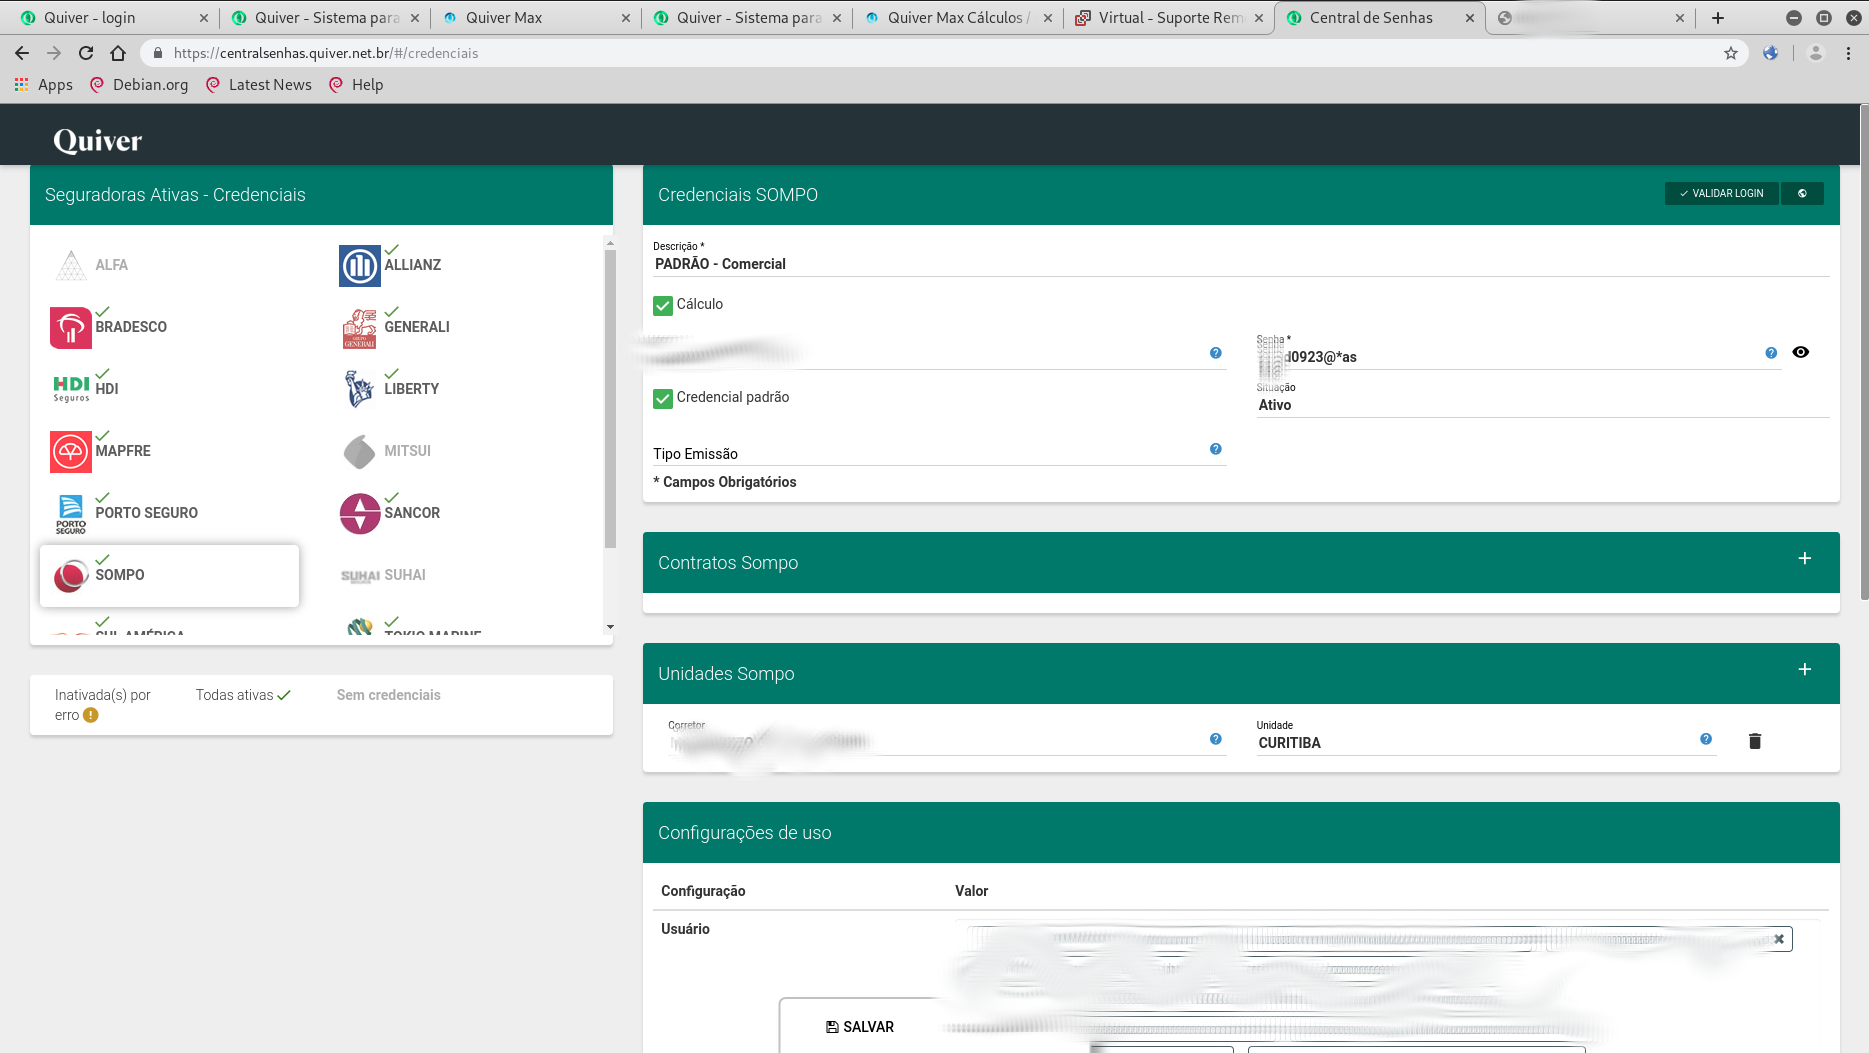The height and width of the screenshot is (1053, 1869).
Task: Filter insurers by Sem credenciais
Action: point(388,695)
